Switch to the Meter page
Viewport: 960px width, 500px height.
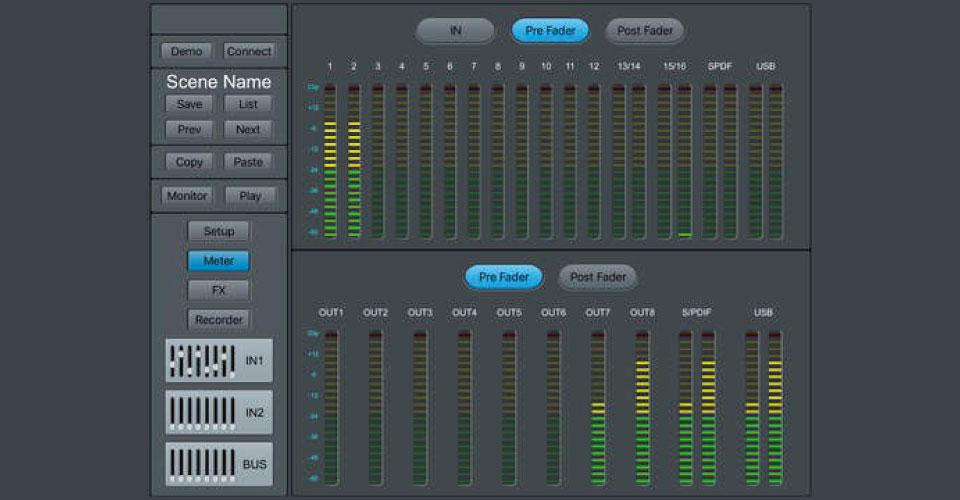[218, 261]
